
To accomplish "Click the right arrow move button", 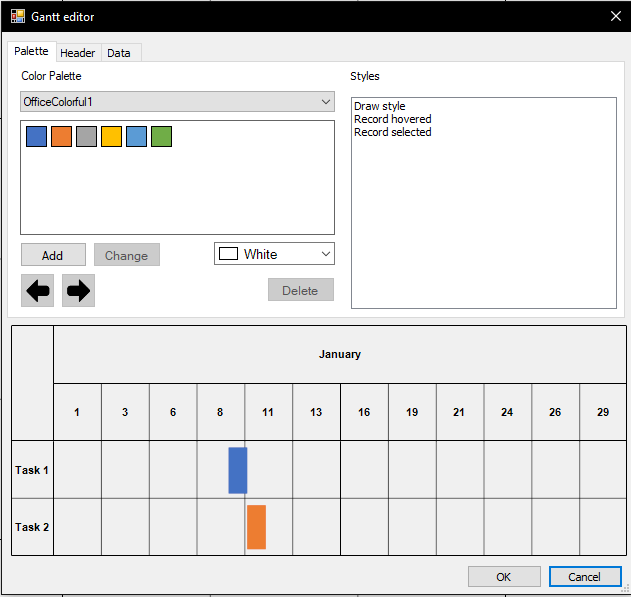I will [78, 290].
